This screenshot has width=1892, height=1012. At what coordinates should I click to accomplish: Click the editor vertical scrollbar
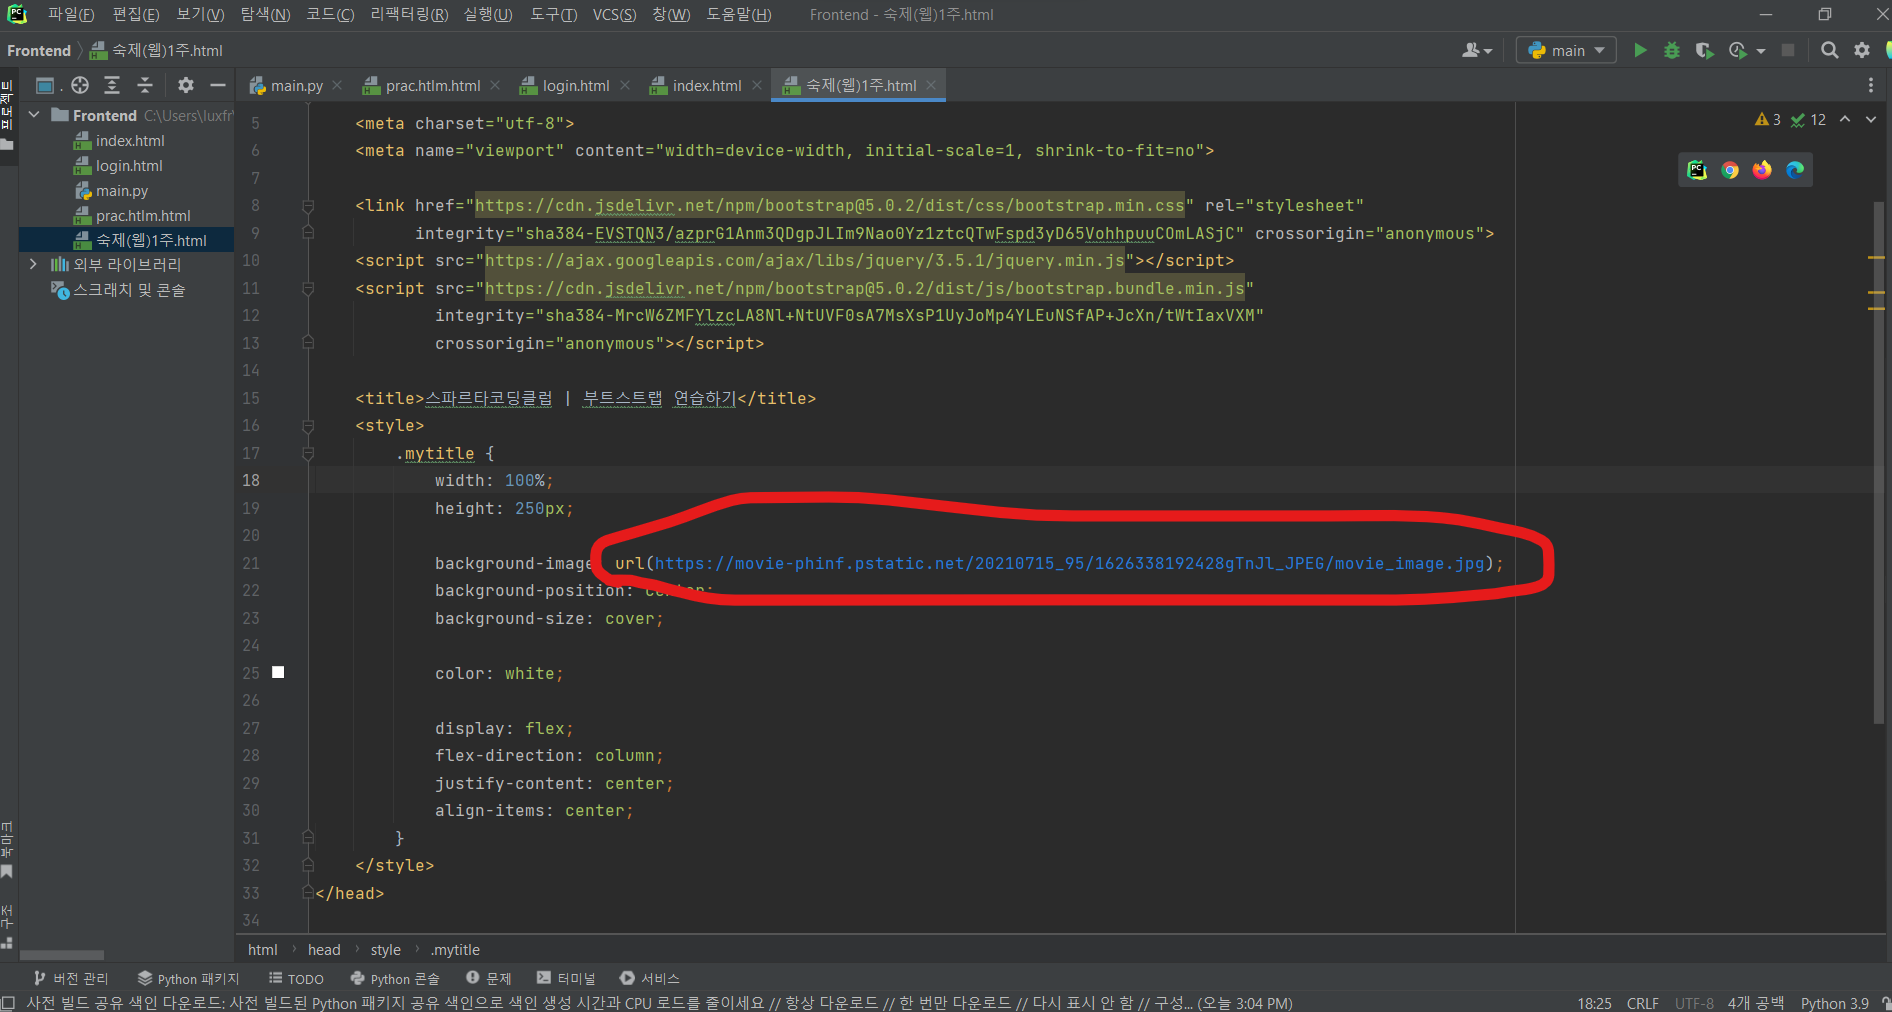1878,462
